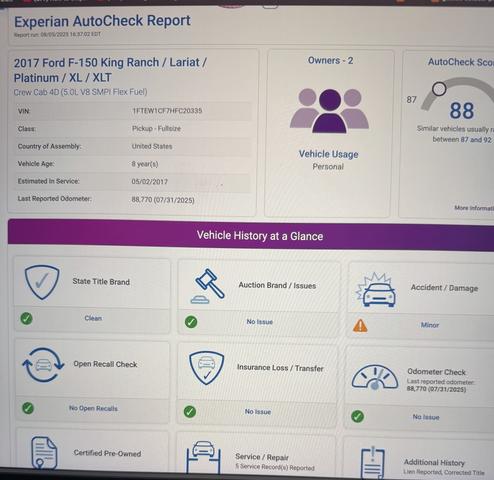Click the Personal usage text
This screenshot has height=480, width=494.
pyautogui.click(x=328, y=167)
